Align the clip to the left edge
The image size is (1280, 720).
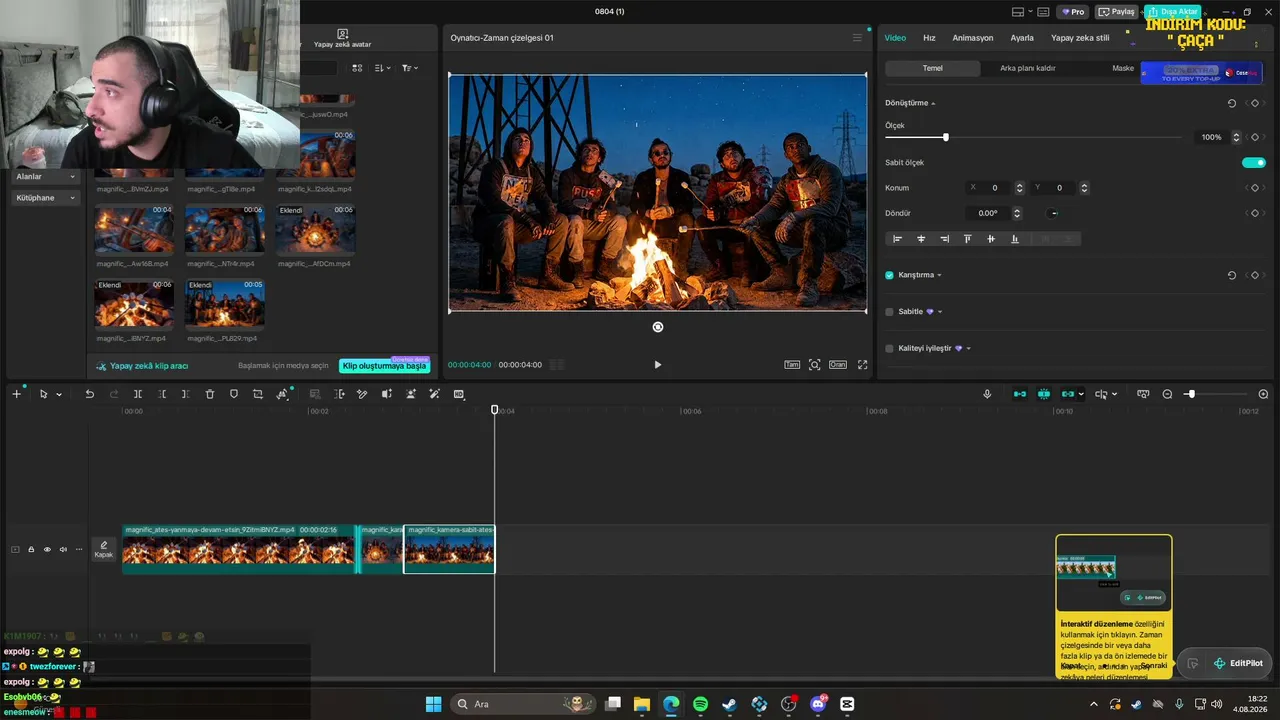pyautogui.click(x=897, y=239)
